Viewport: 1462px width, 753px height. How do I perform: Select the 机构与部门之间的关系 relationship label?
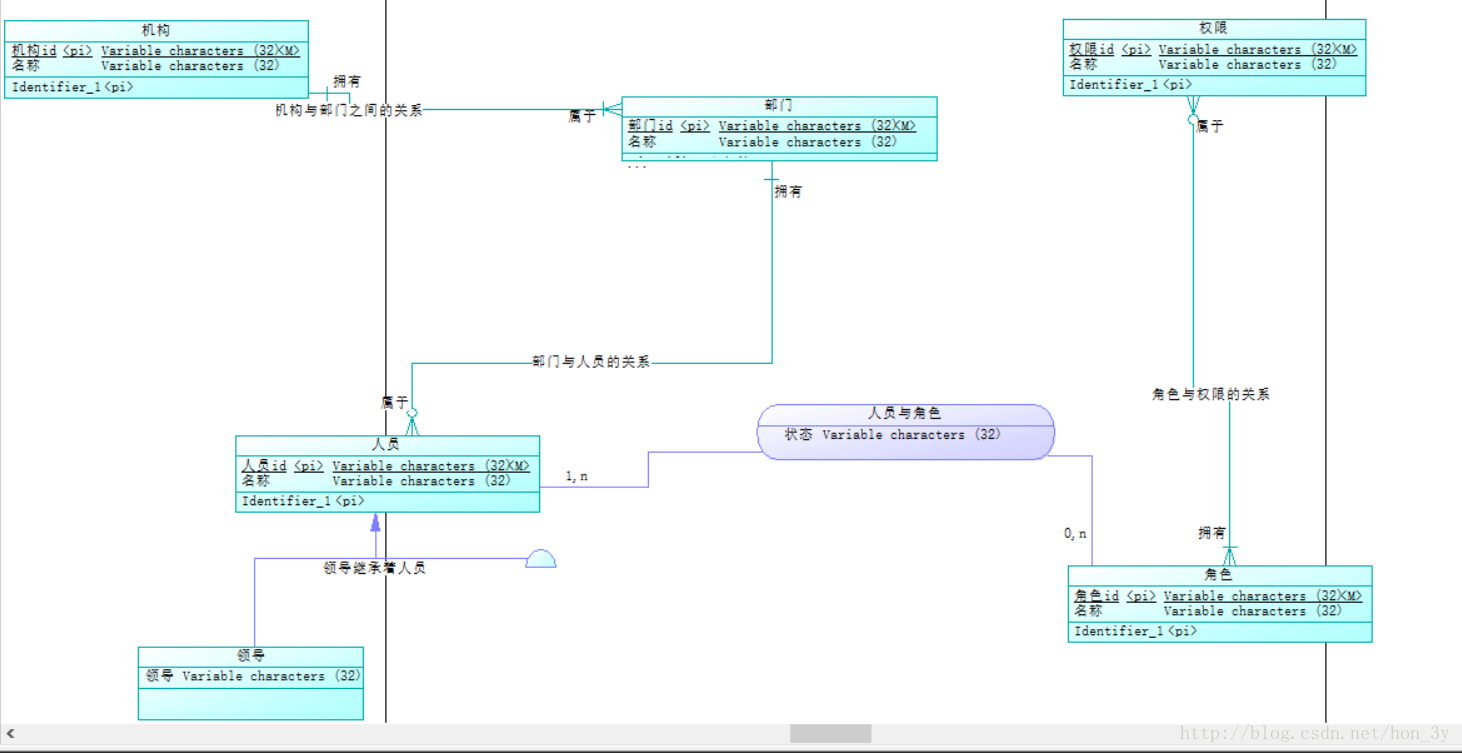click(349, 110)
